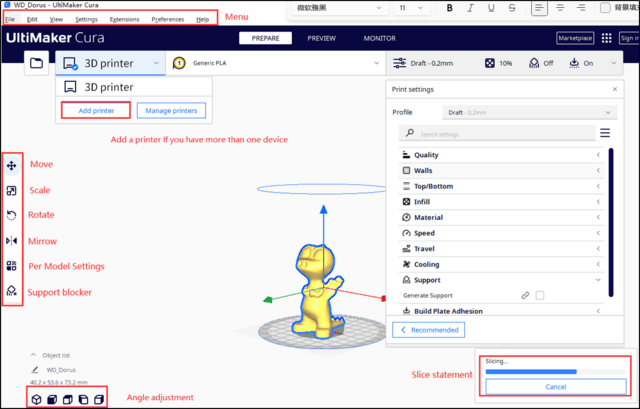Click link icon beside Generate Support

[525, 296]
